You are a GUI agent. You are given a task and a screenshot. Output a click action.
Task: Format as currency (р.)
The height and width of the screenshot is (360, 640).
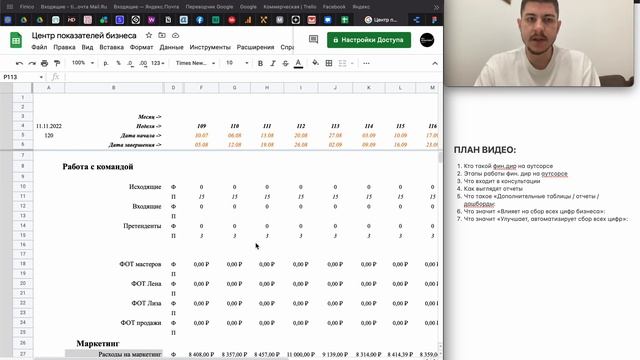[x=106, y=63]
